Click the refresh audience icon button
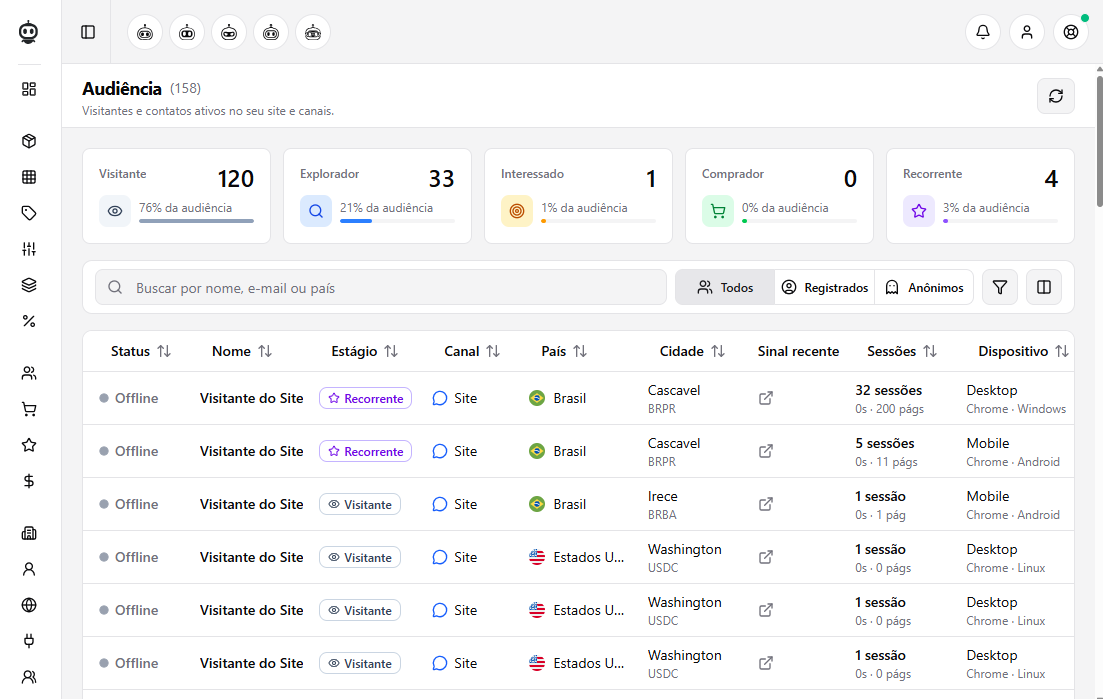 click(x=1055, y=96)
